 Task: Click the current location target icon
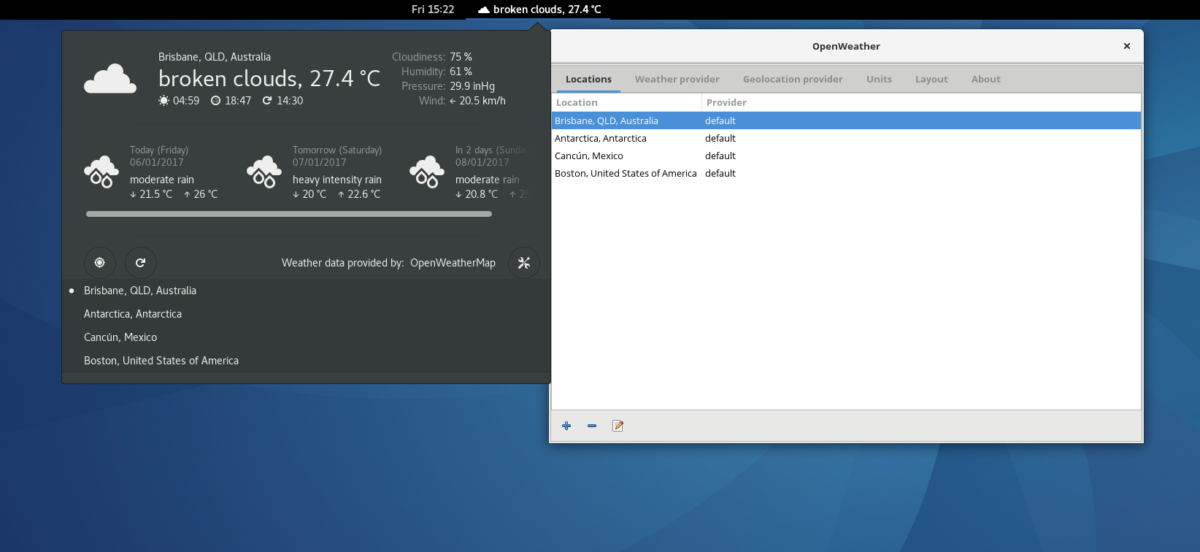(100, 263)
